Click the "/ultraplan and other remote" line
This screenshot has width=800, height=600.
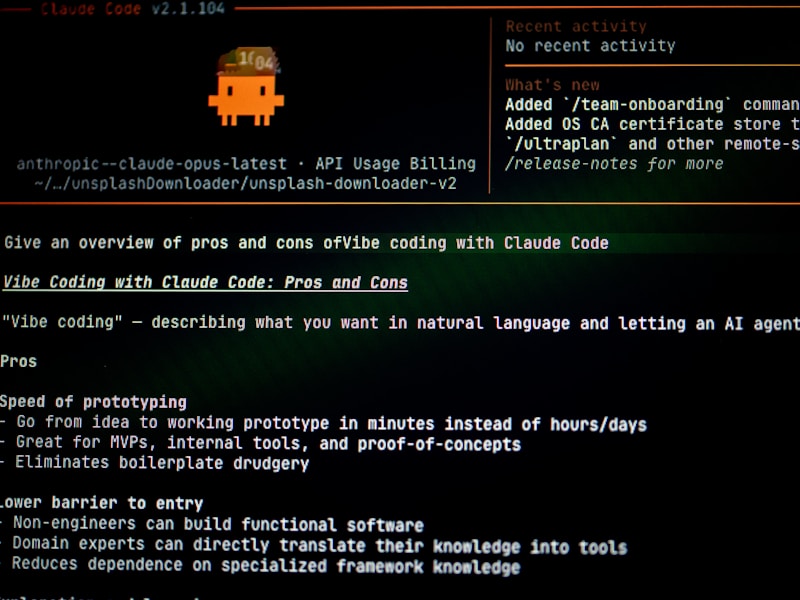[x=653, y=144]
